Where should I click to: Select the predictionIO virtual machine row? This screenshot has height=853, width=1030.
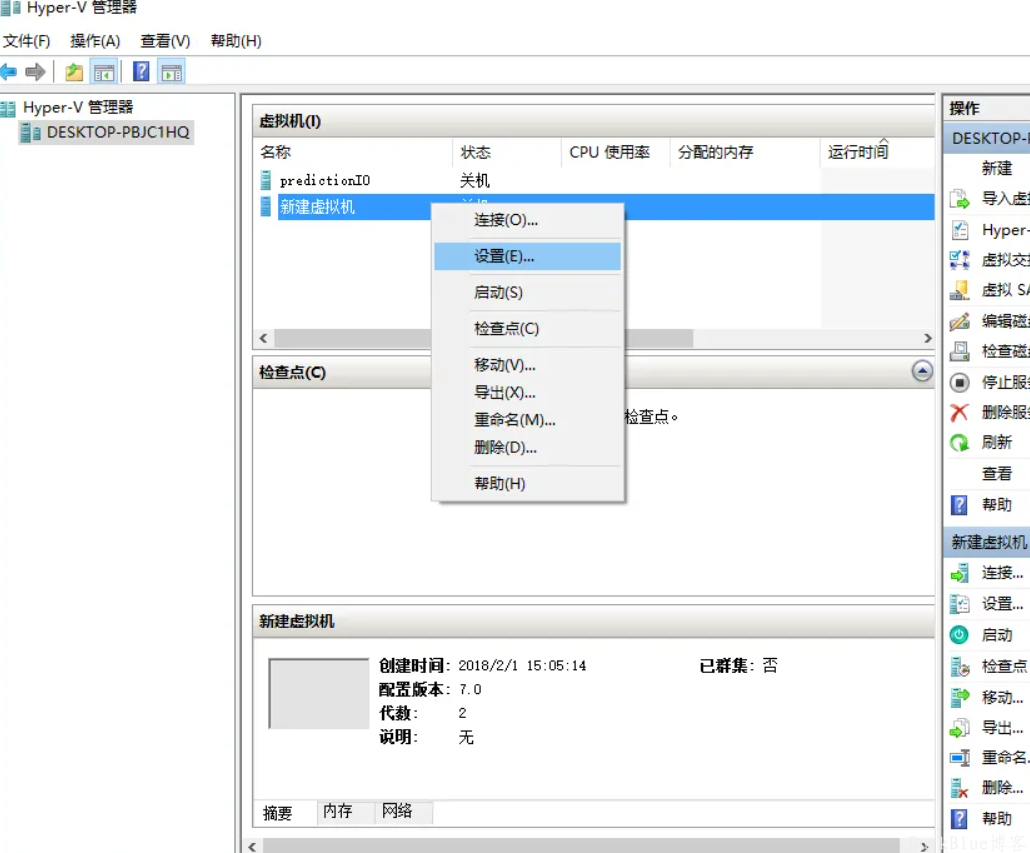coord(593,180)
